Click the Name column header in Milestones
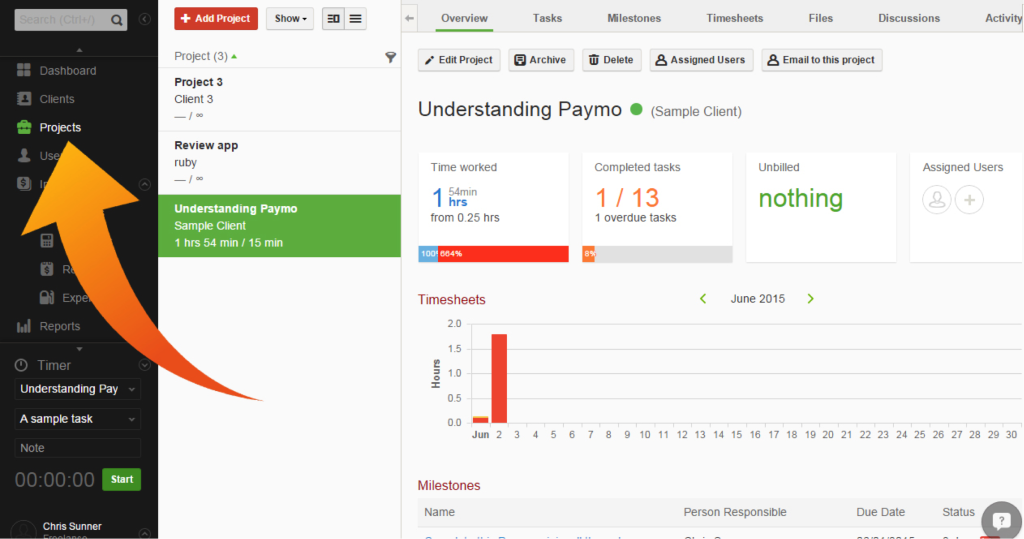The image size is (1024, 539). pyautogui.click(x=440, y=512)
